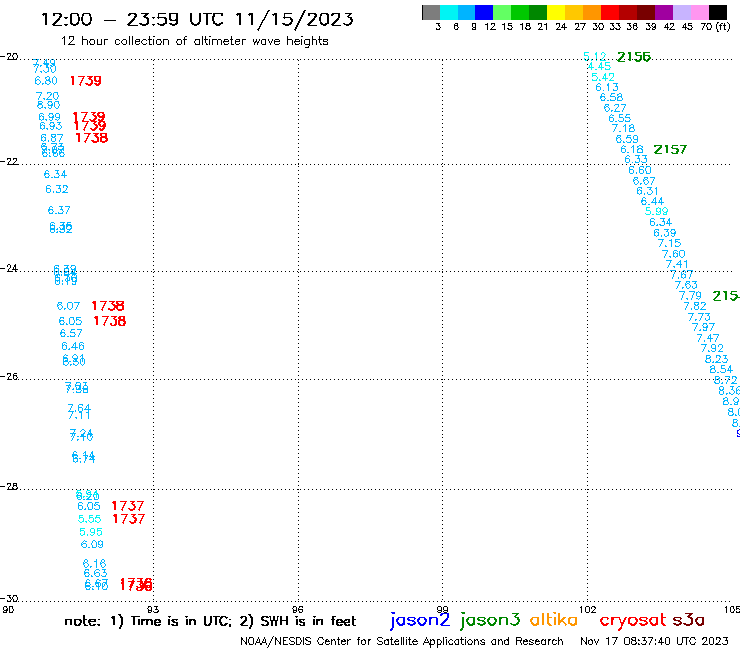Click the NOAA/NESDIS Center footer credit text
The width and height of the screenshot is (740, 650).
pos(402,642)
